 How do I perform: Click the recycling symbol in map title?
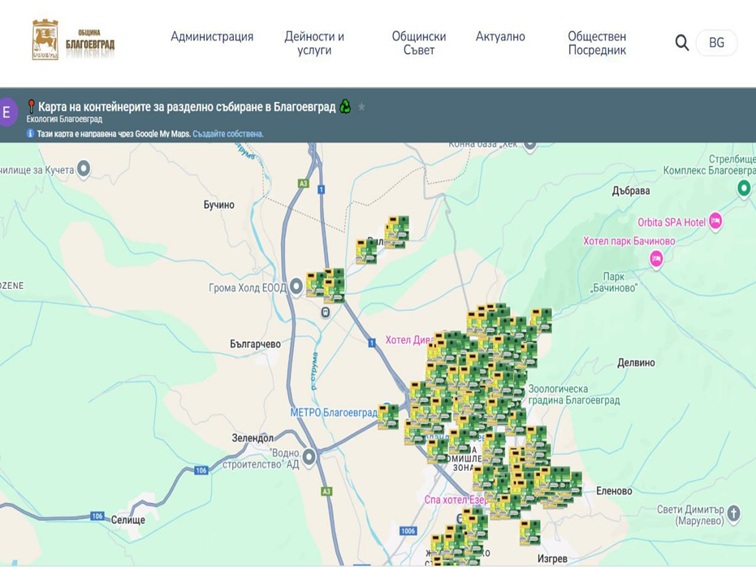(x=345, y=106)
